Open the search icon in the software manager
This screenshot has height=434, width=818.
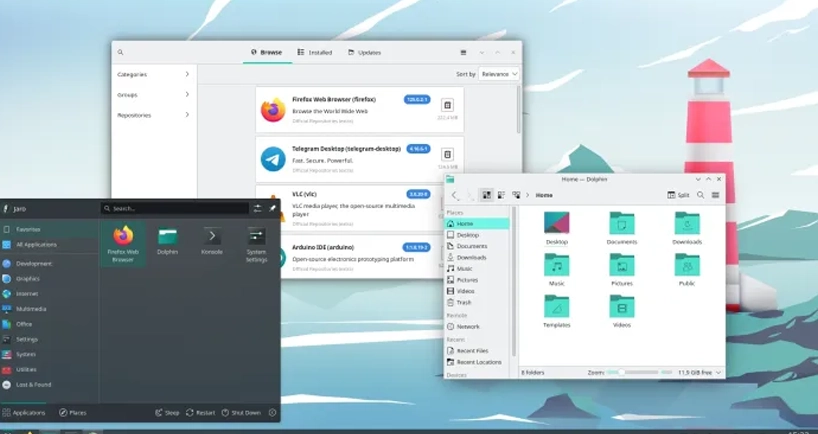[121, 52]
